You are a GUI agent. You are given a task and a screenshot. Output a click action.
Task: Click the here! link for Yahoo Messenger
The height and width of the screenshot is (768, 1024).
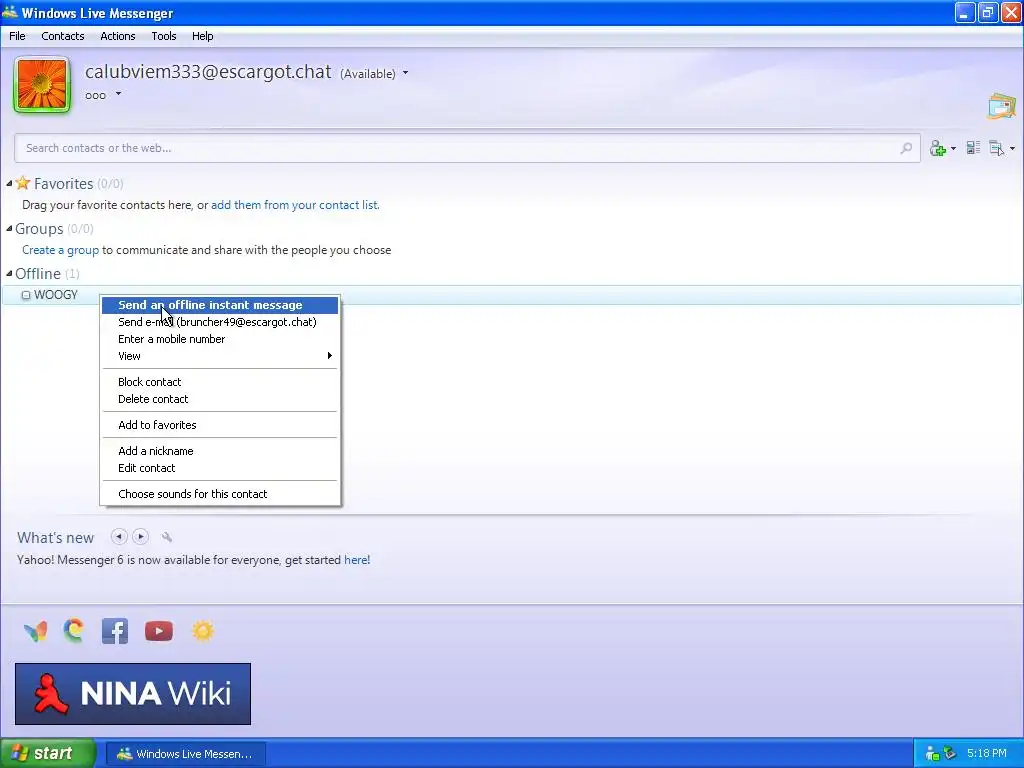coord(357,560)
